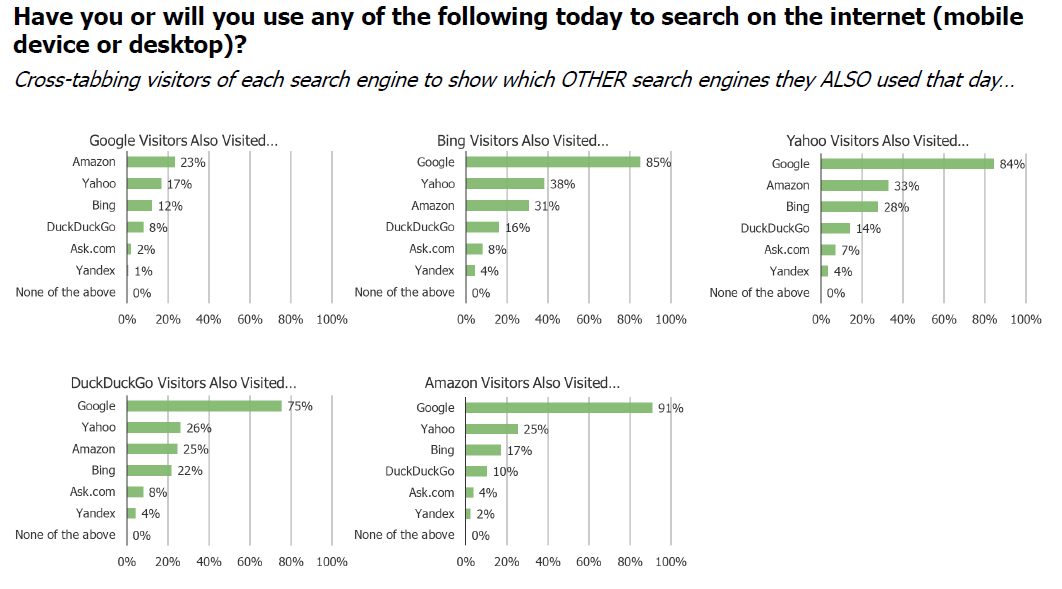Click the Google bar showing 85%
This screenshot has height=589, width=1062.
(553, 162)
